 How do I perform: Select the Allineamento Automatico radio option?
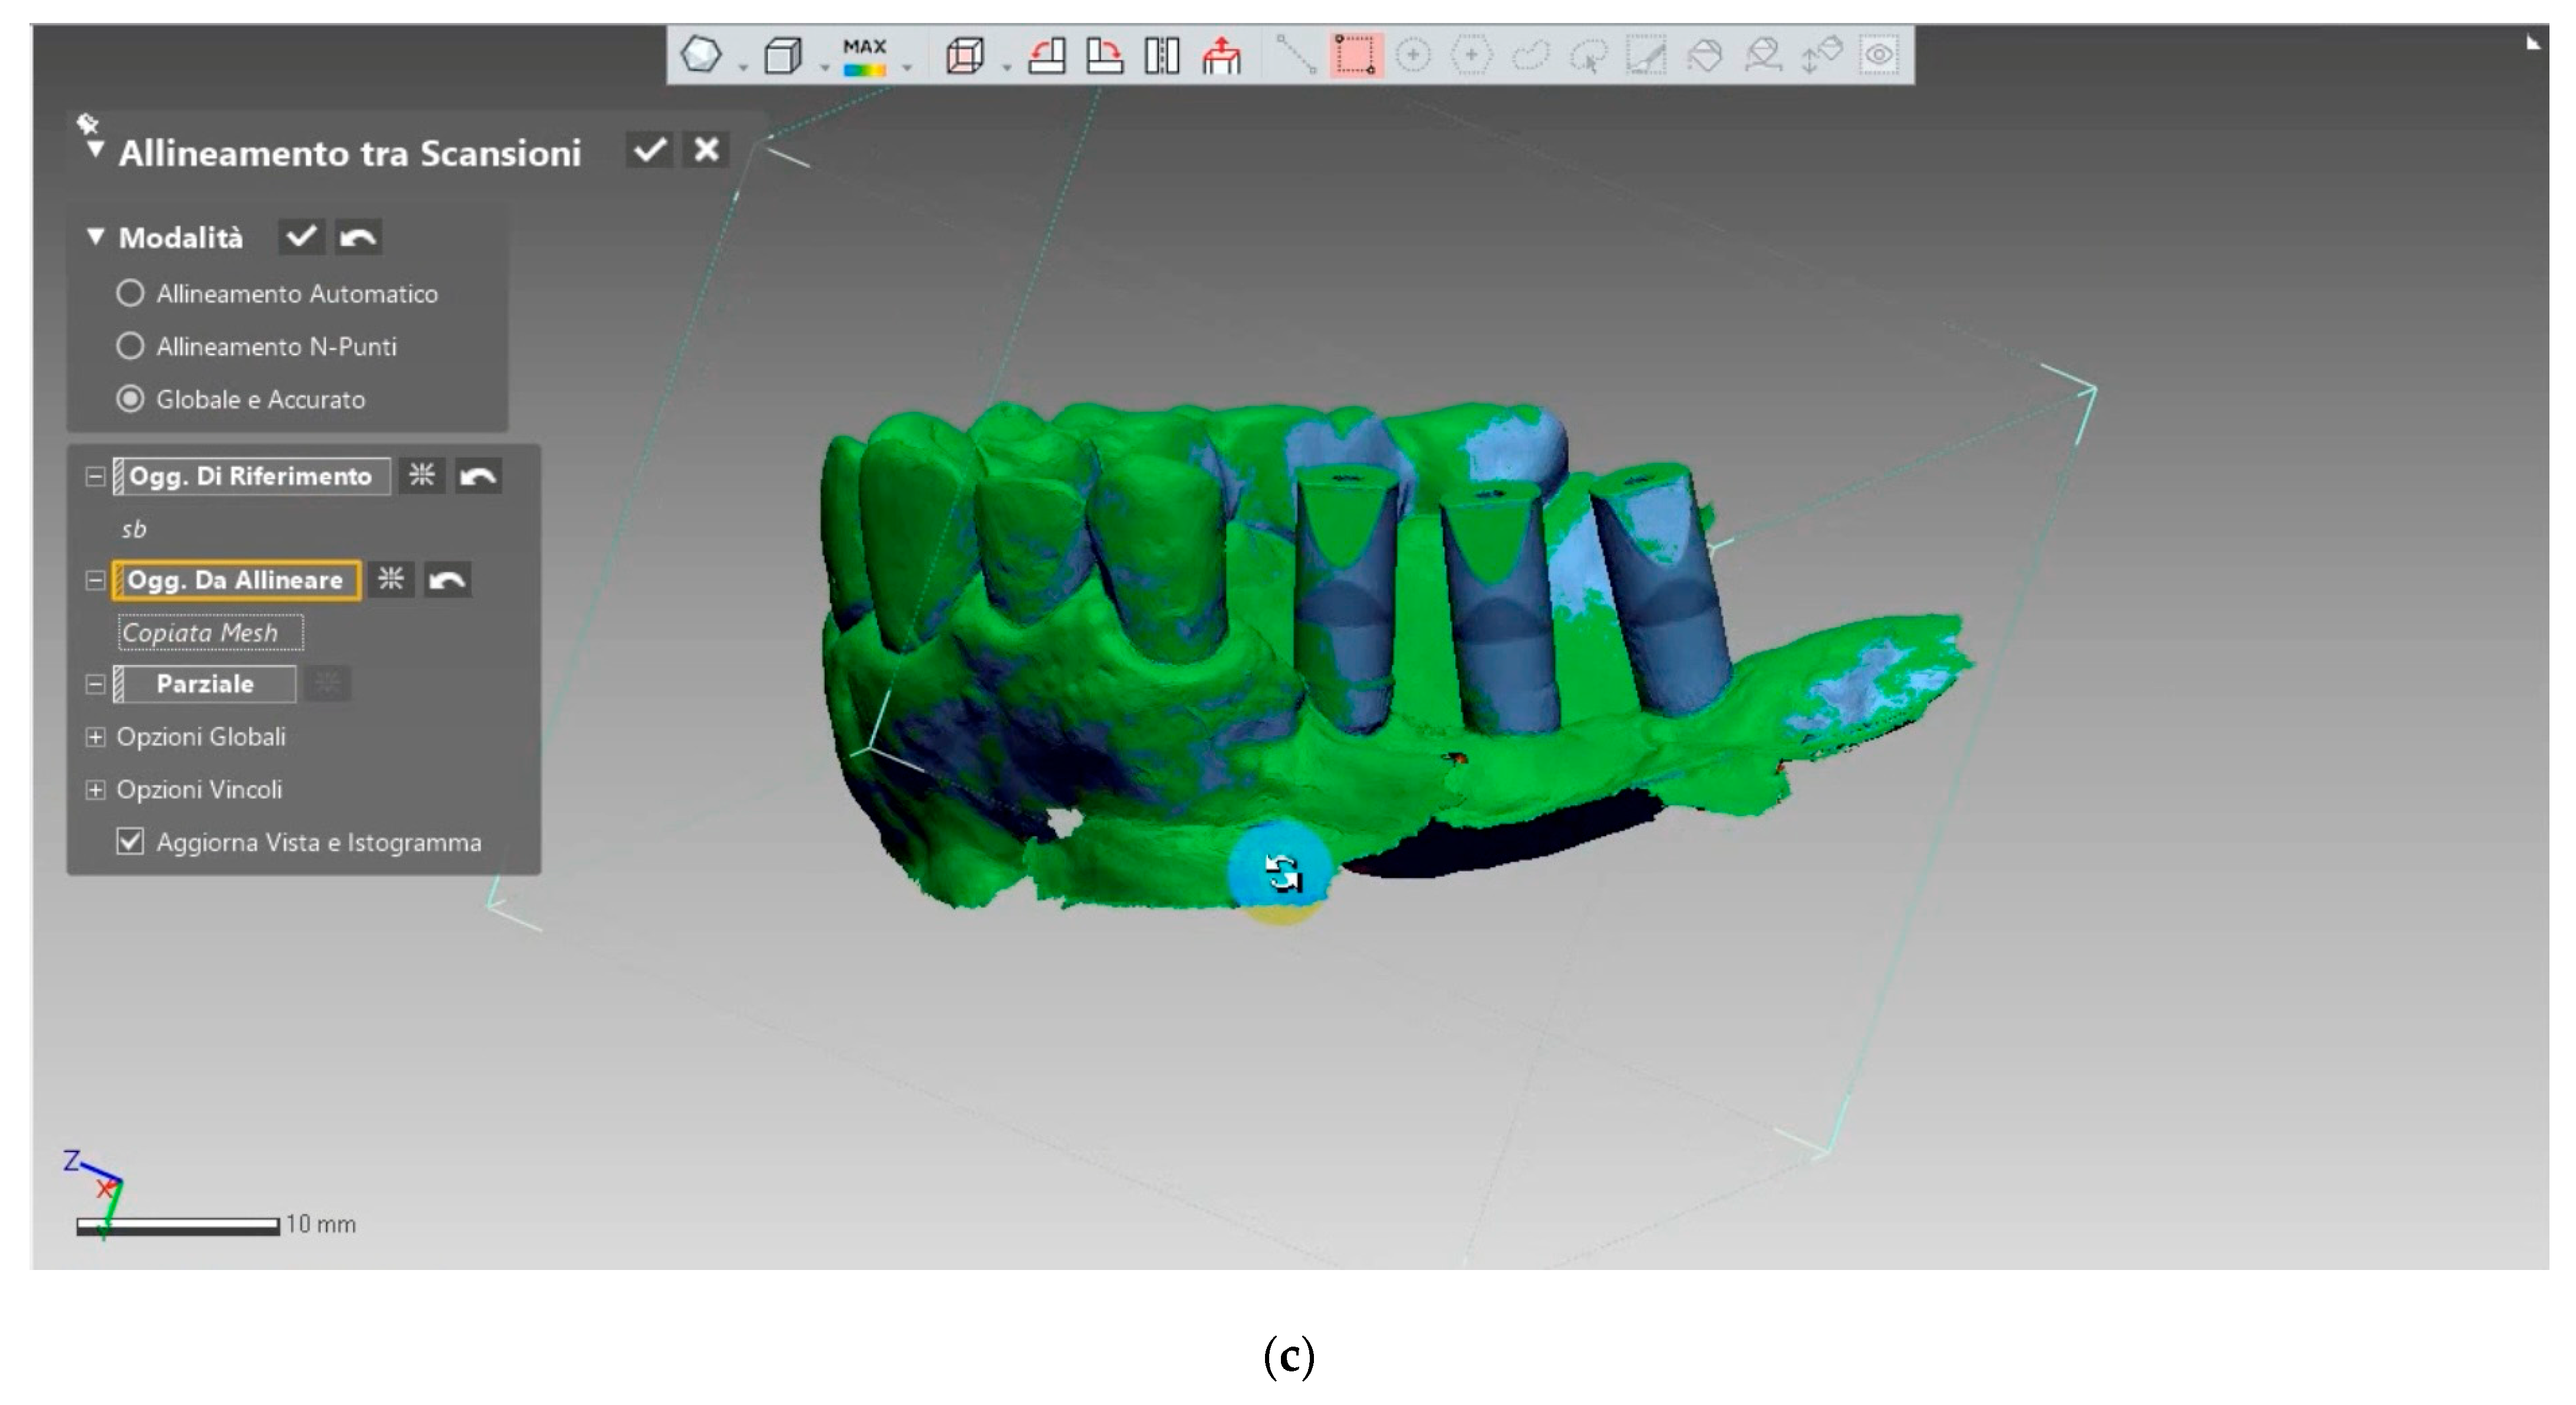[x=130, y=294]
